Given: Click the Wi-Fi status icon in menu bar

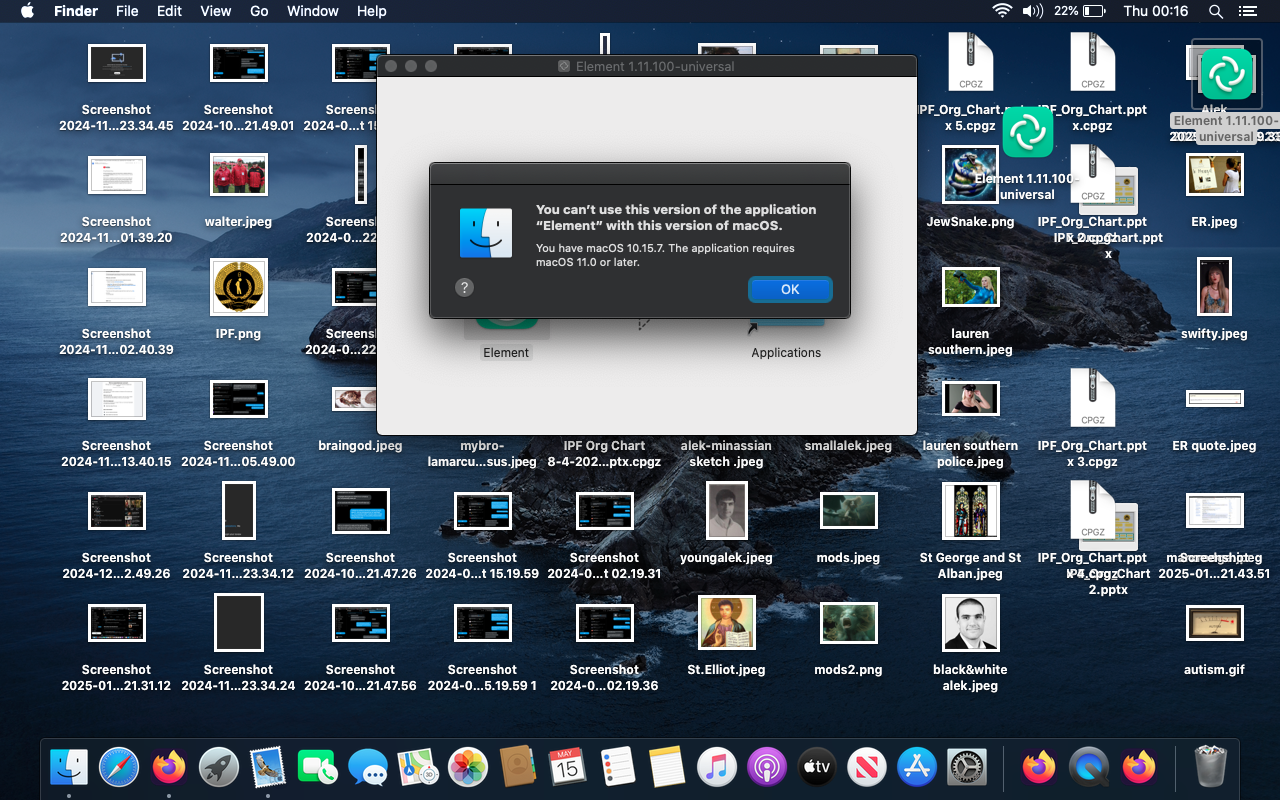Looking at the screenshot, I should (1002, 11).
